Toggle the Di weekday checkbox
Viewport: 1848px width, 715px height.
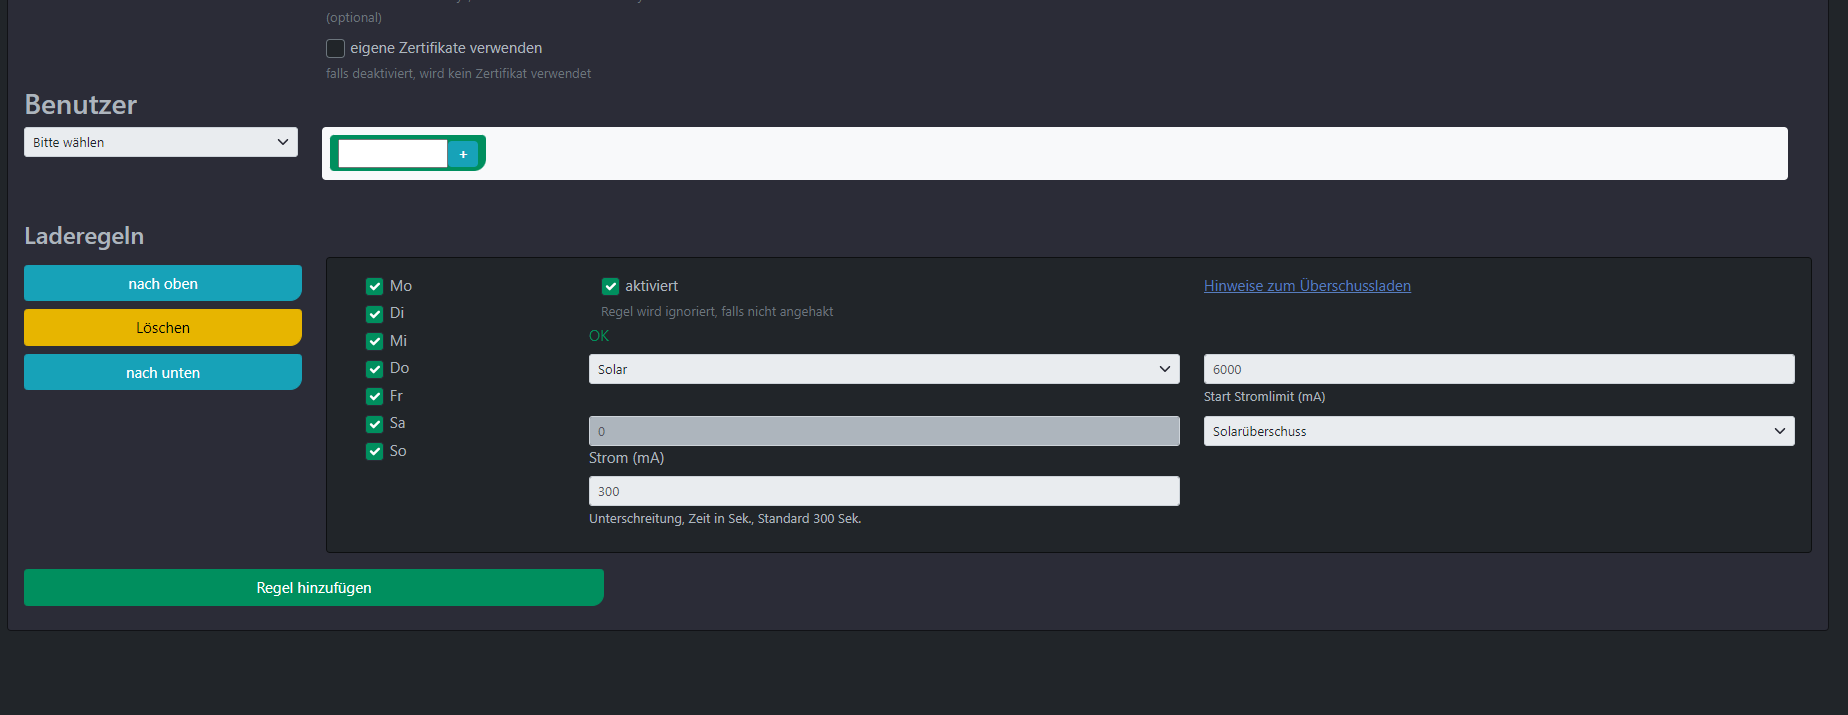pos(375,314)
